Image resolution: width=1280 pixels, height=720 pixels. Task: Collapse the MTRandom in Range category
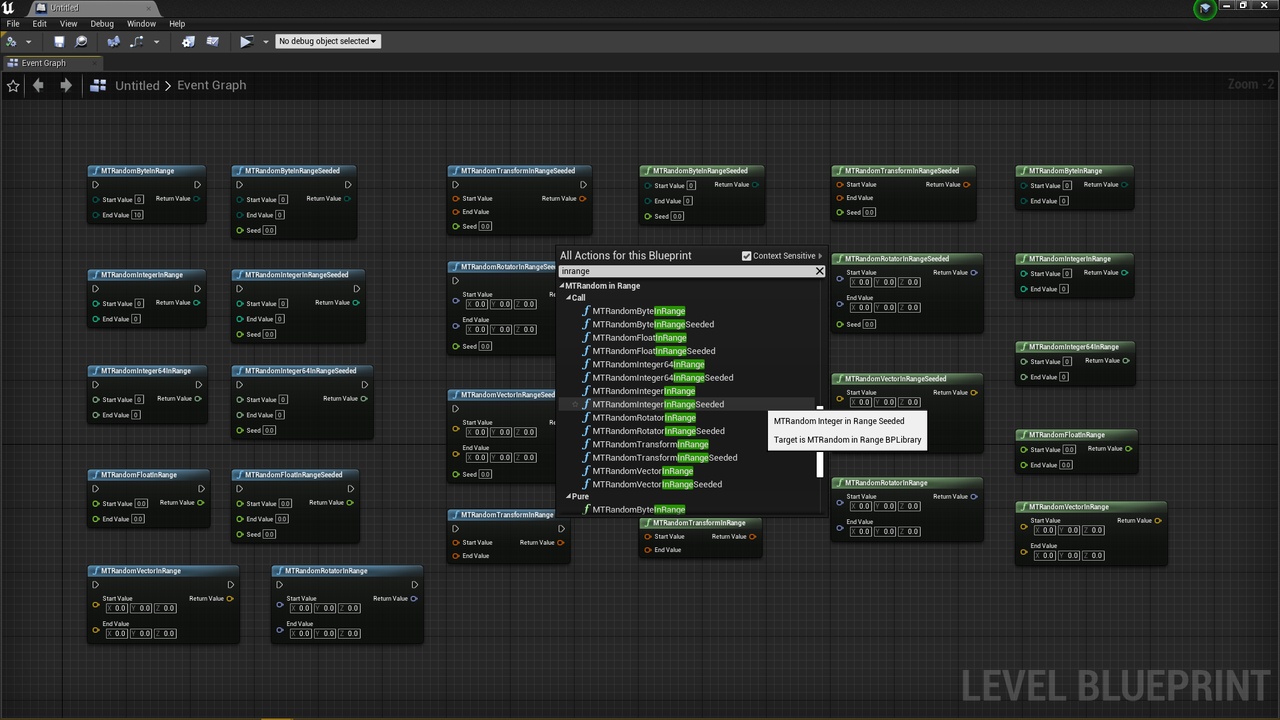tap(562, 286)
